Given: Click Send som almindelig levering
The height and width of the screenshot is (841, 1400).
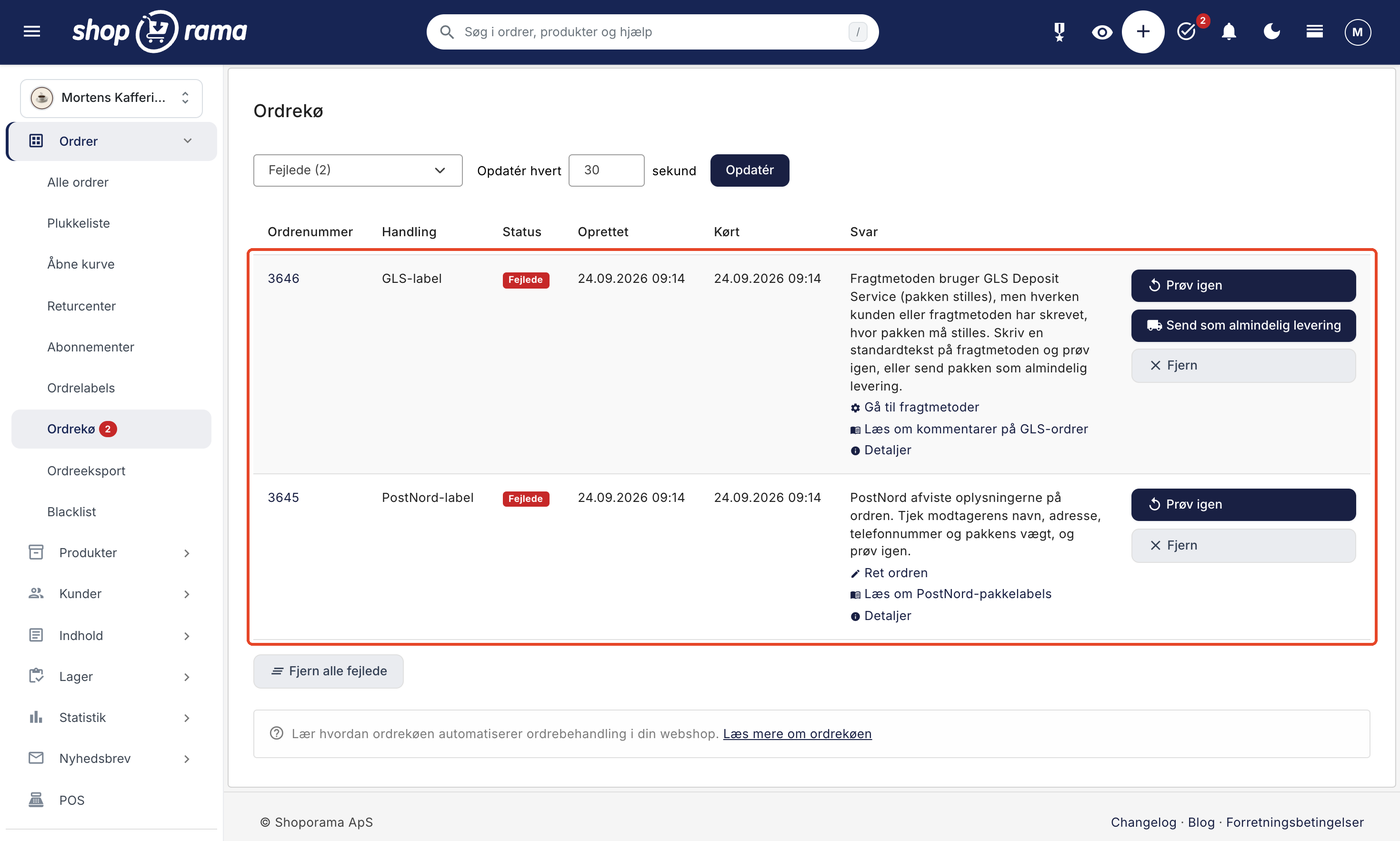Looking at the screenshot, I should point(1243,325).
